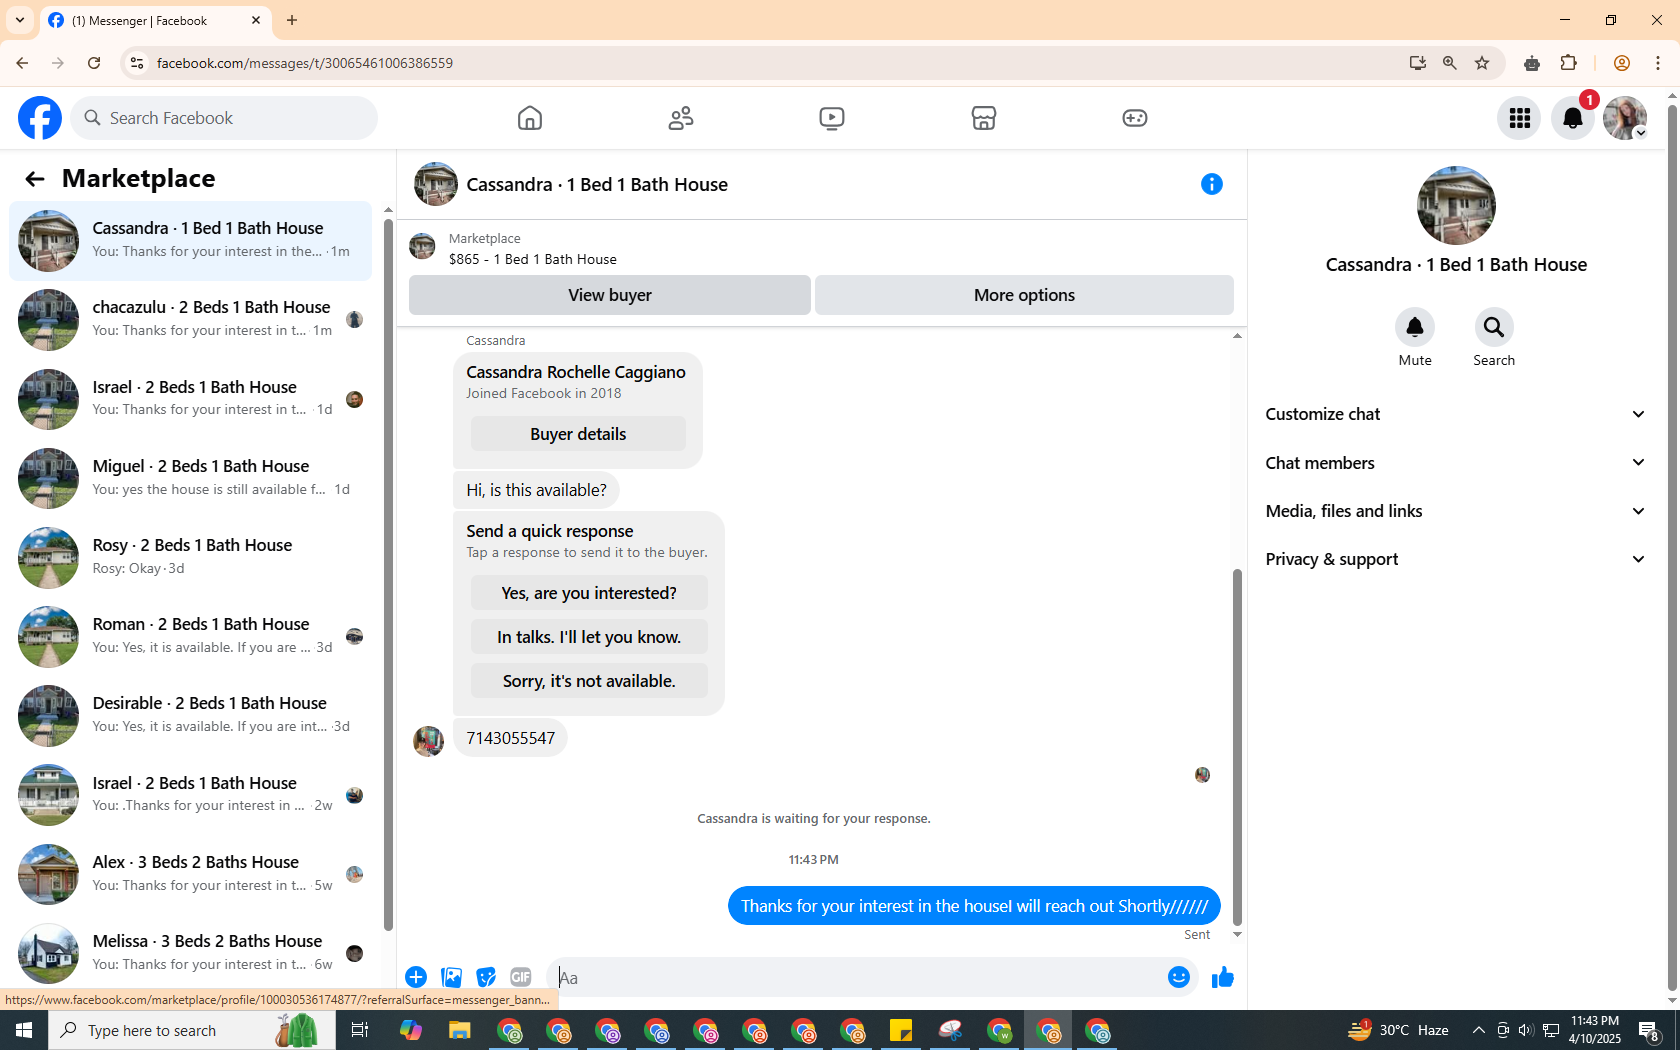Open chat with Rosy 2 Beds 1 Bath

(190, 557)
